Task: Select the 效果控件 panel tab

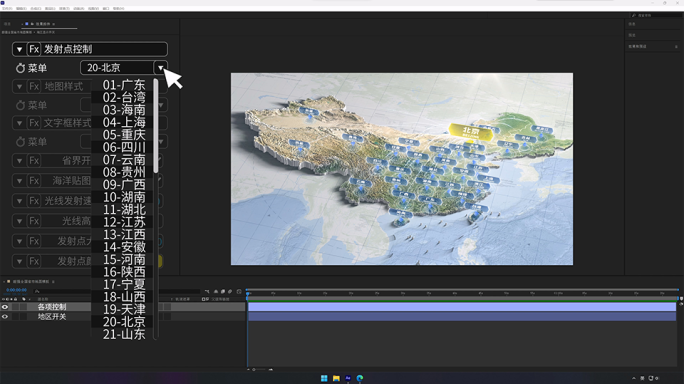Action: pos(43,24)
